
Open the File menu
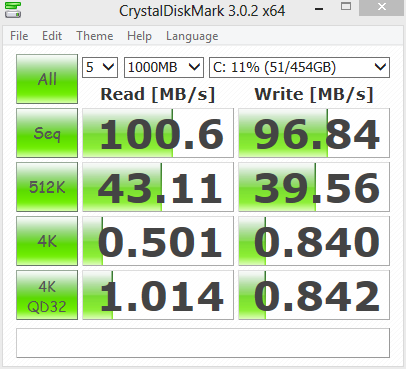coord(19,36)
